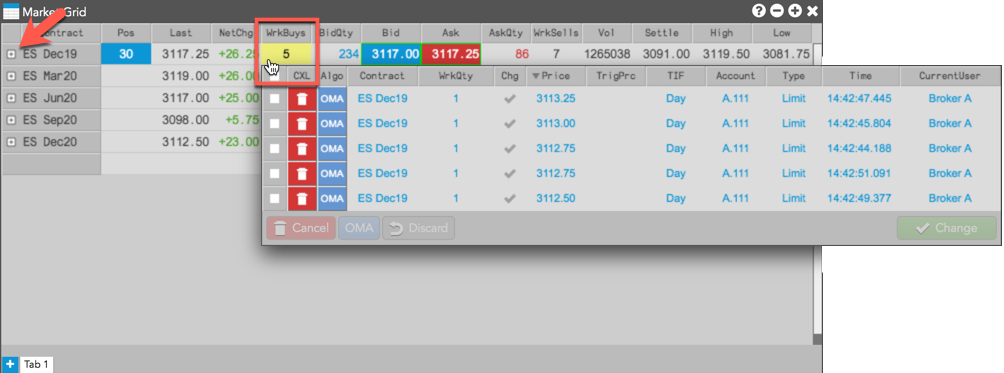Tick the checkbox for order priced 3112.50
This screenshot has height=373, width=1004.
click(x=275, y=199)
